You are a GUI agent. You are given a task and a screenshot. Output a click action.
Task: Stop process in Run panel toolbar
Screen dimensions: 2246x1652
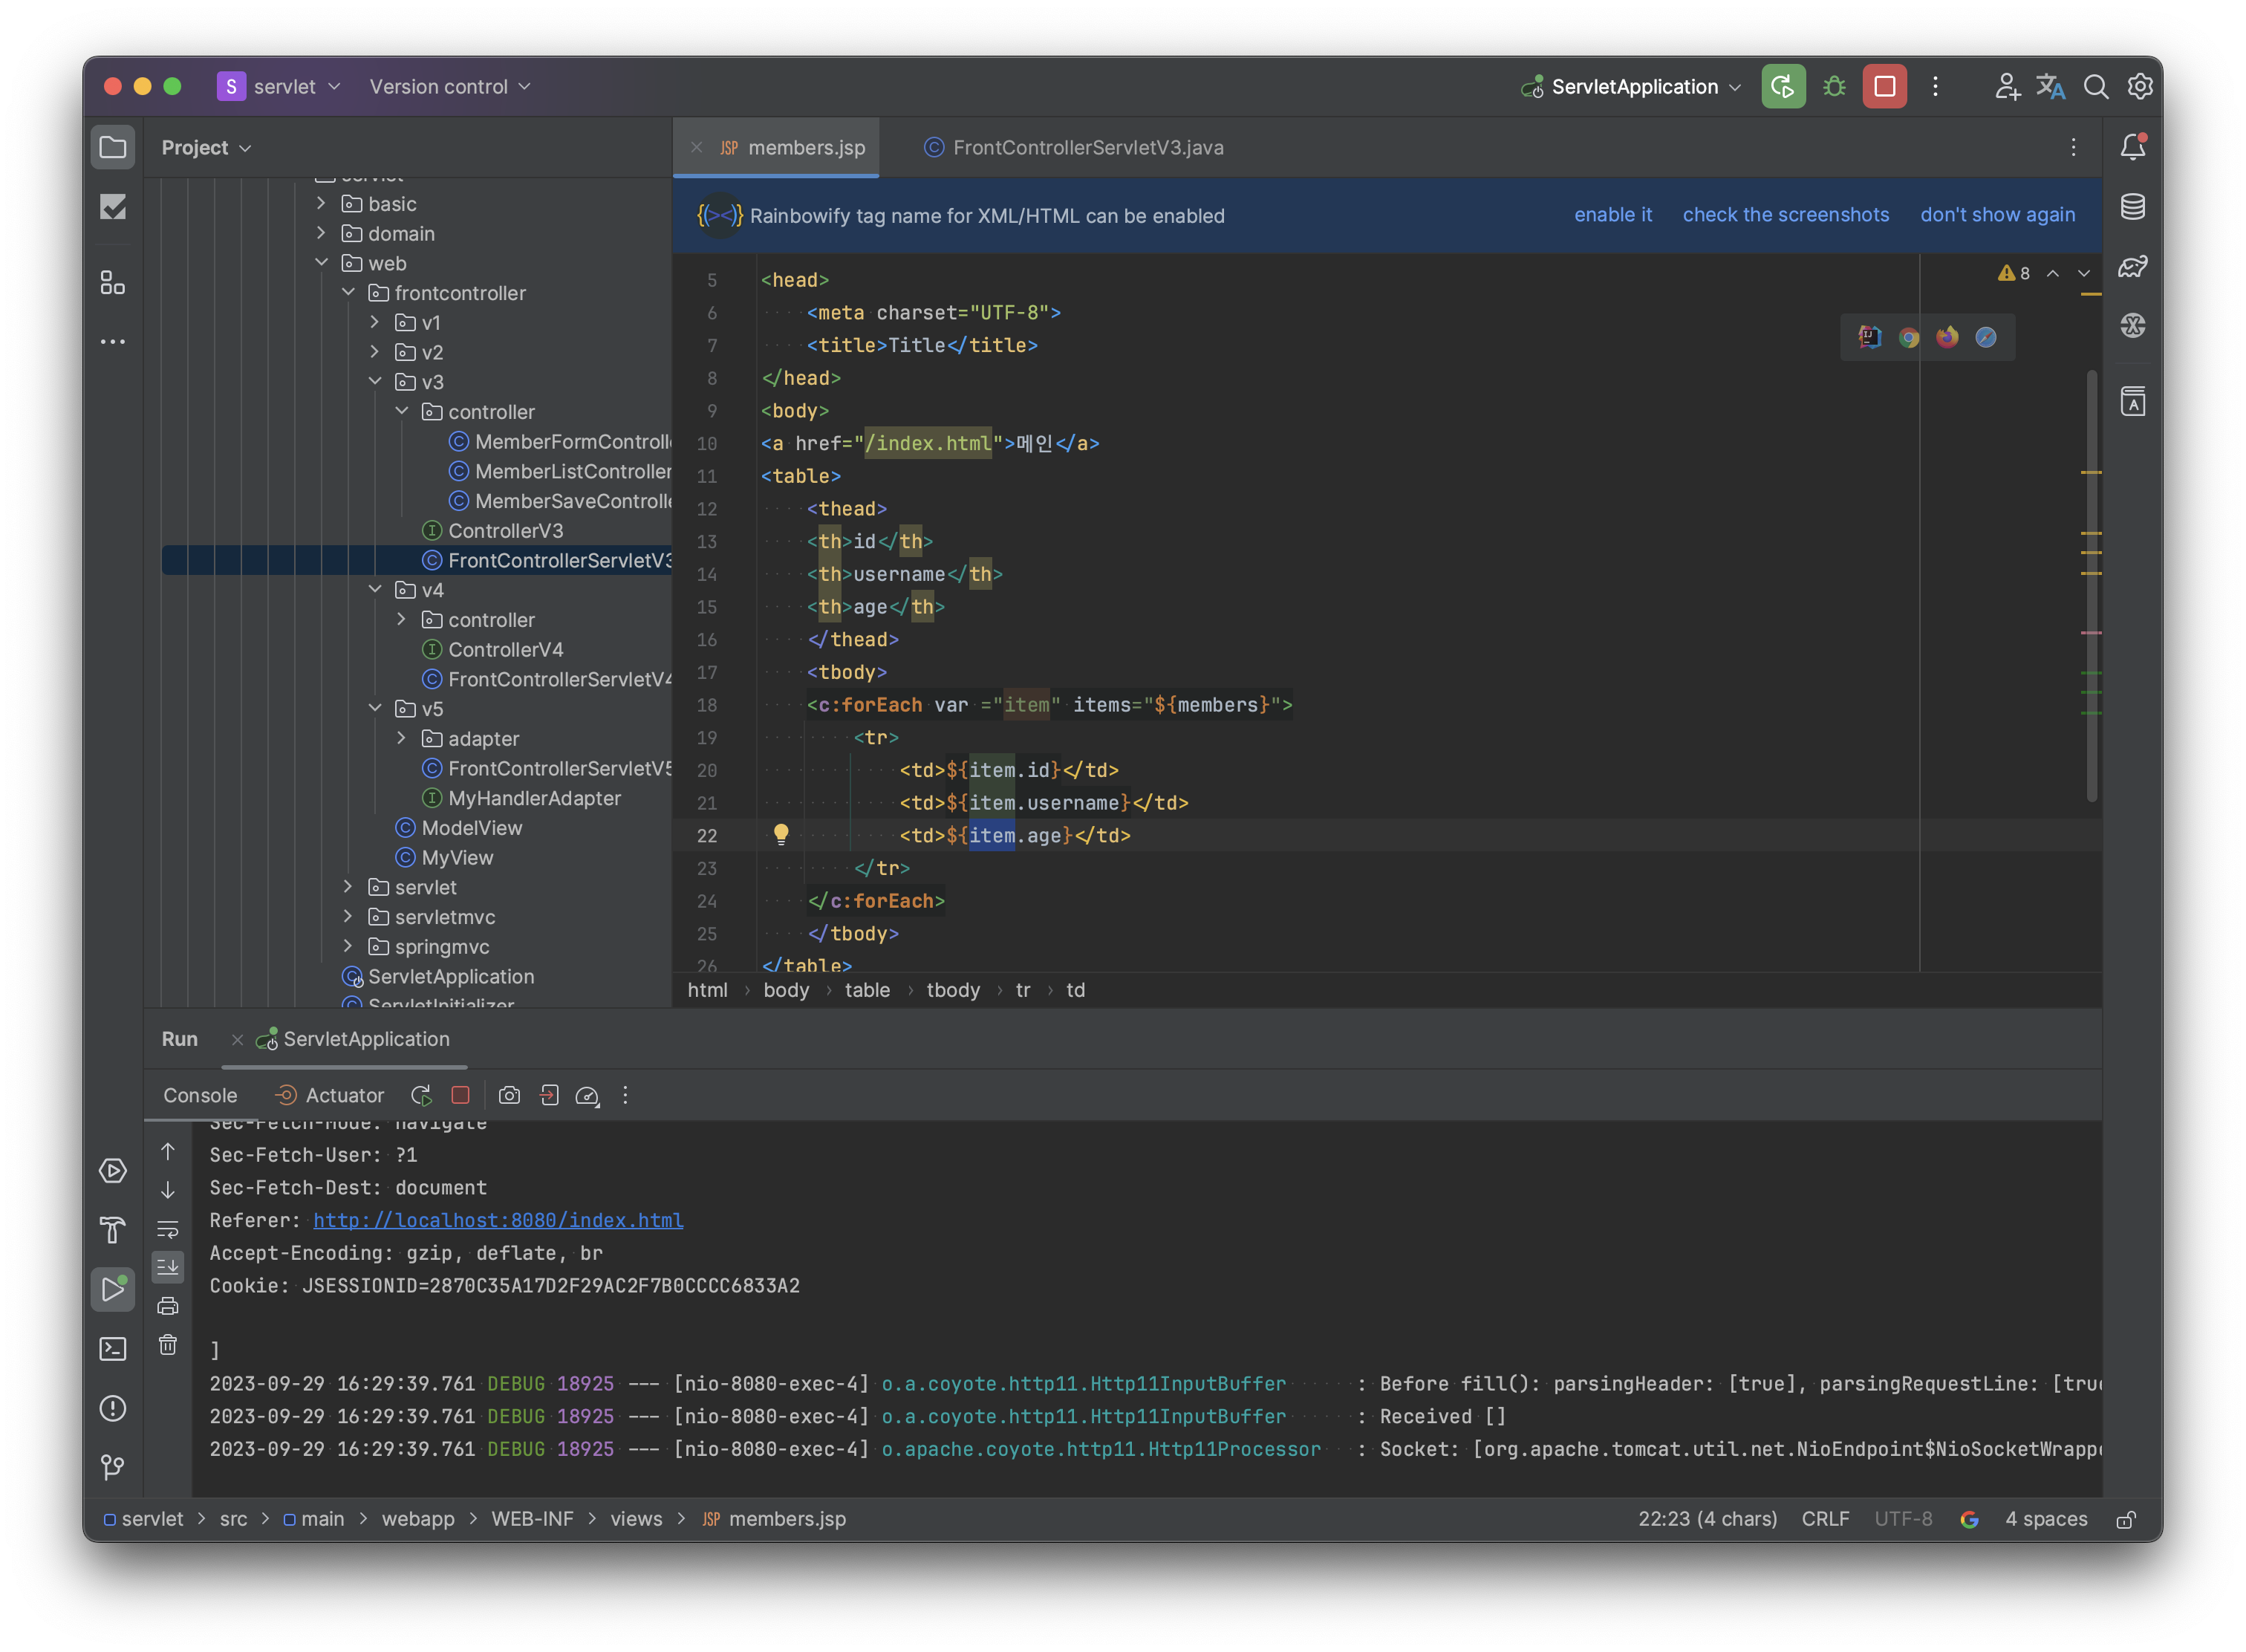[x=460, y=1095]
